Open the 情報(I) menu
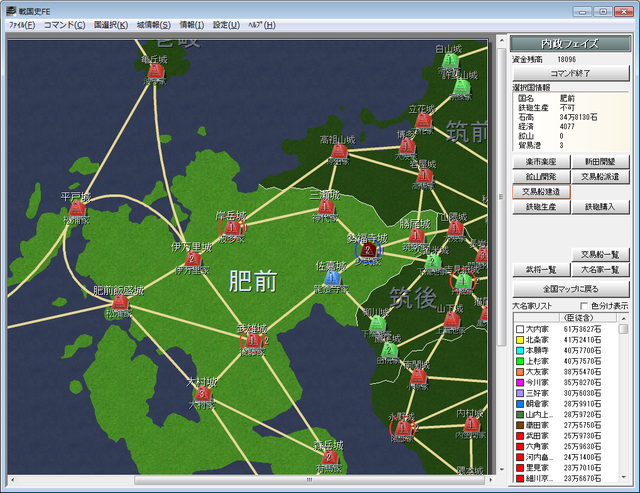This screenshot has height=493, width=640. point(192,25)
